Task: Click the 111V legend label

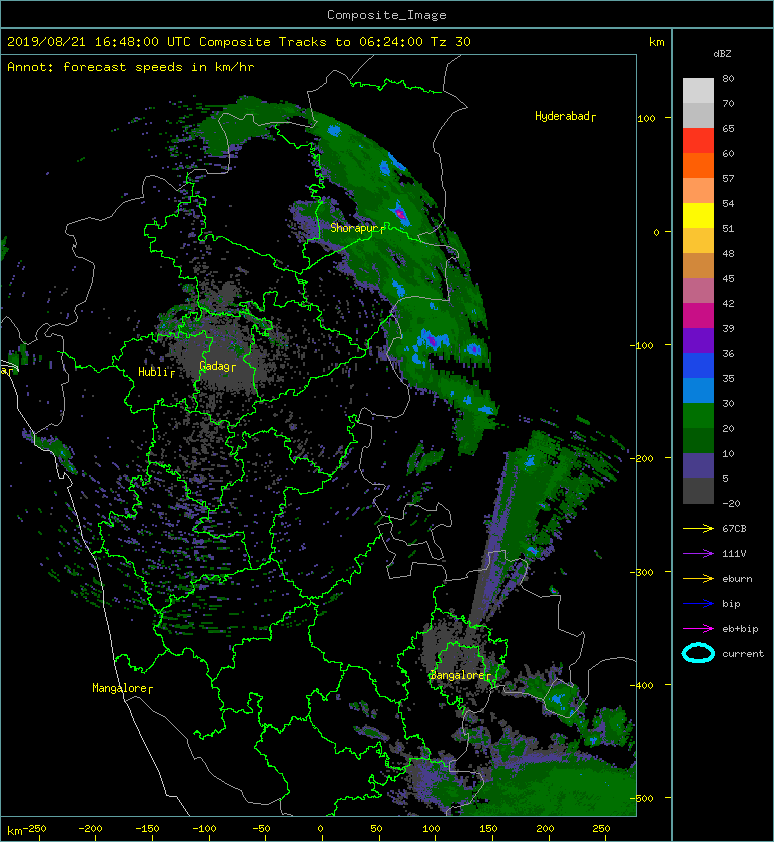Action: click(x=734, y=554)
